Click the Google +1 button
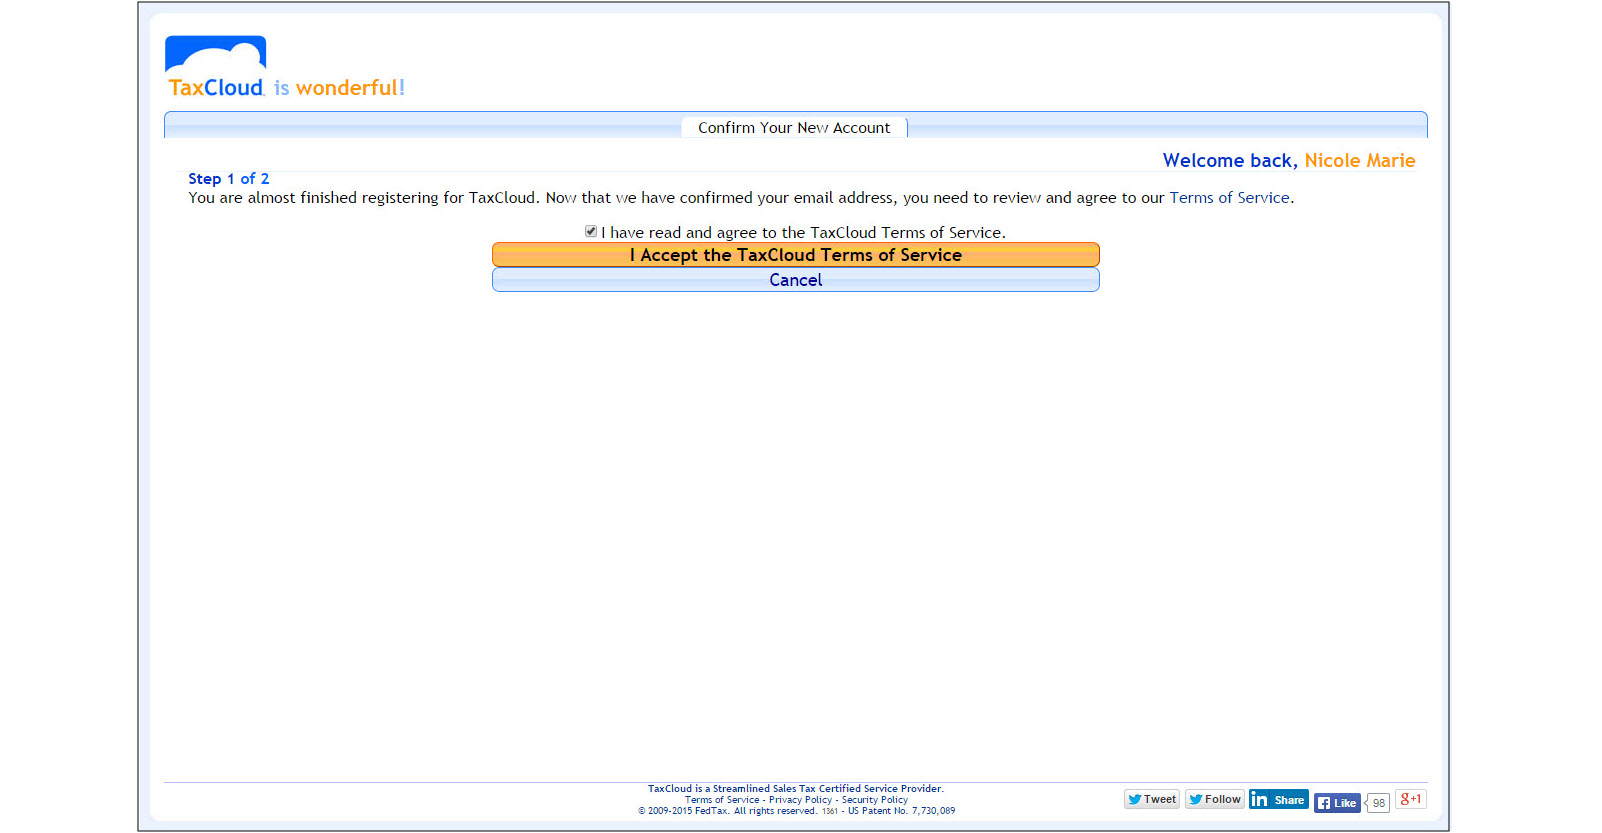 click(1411, 799)
